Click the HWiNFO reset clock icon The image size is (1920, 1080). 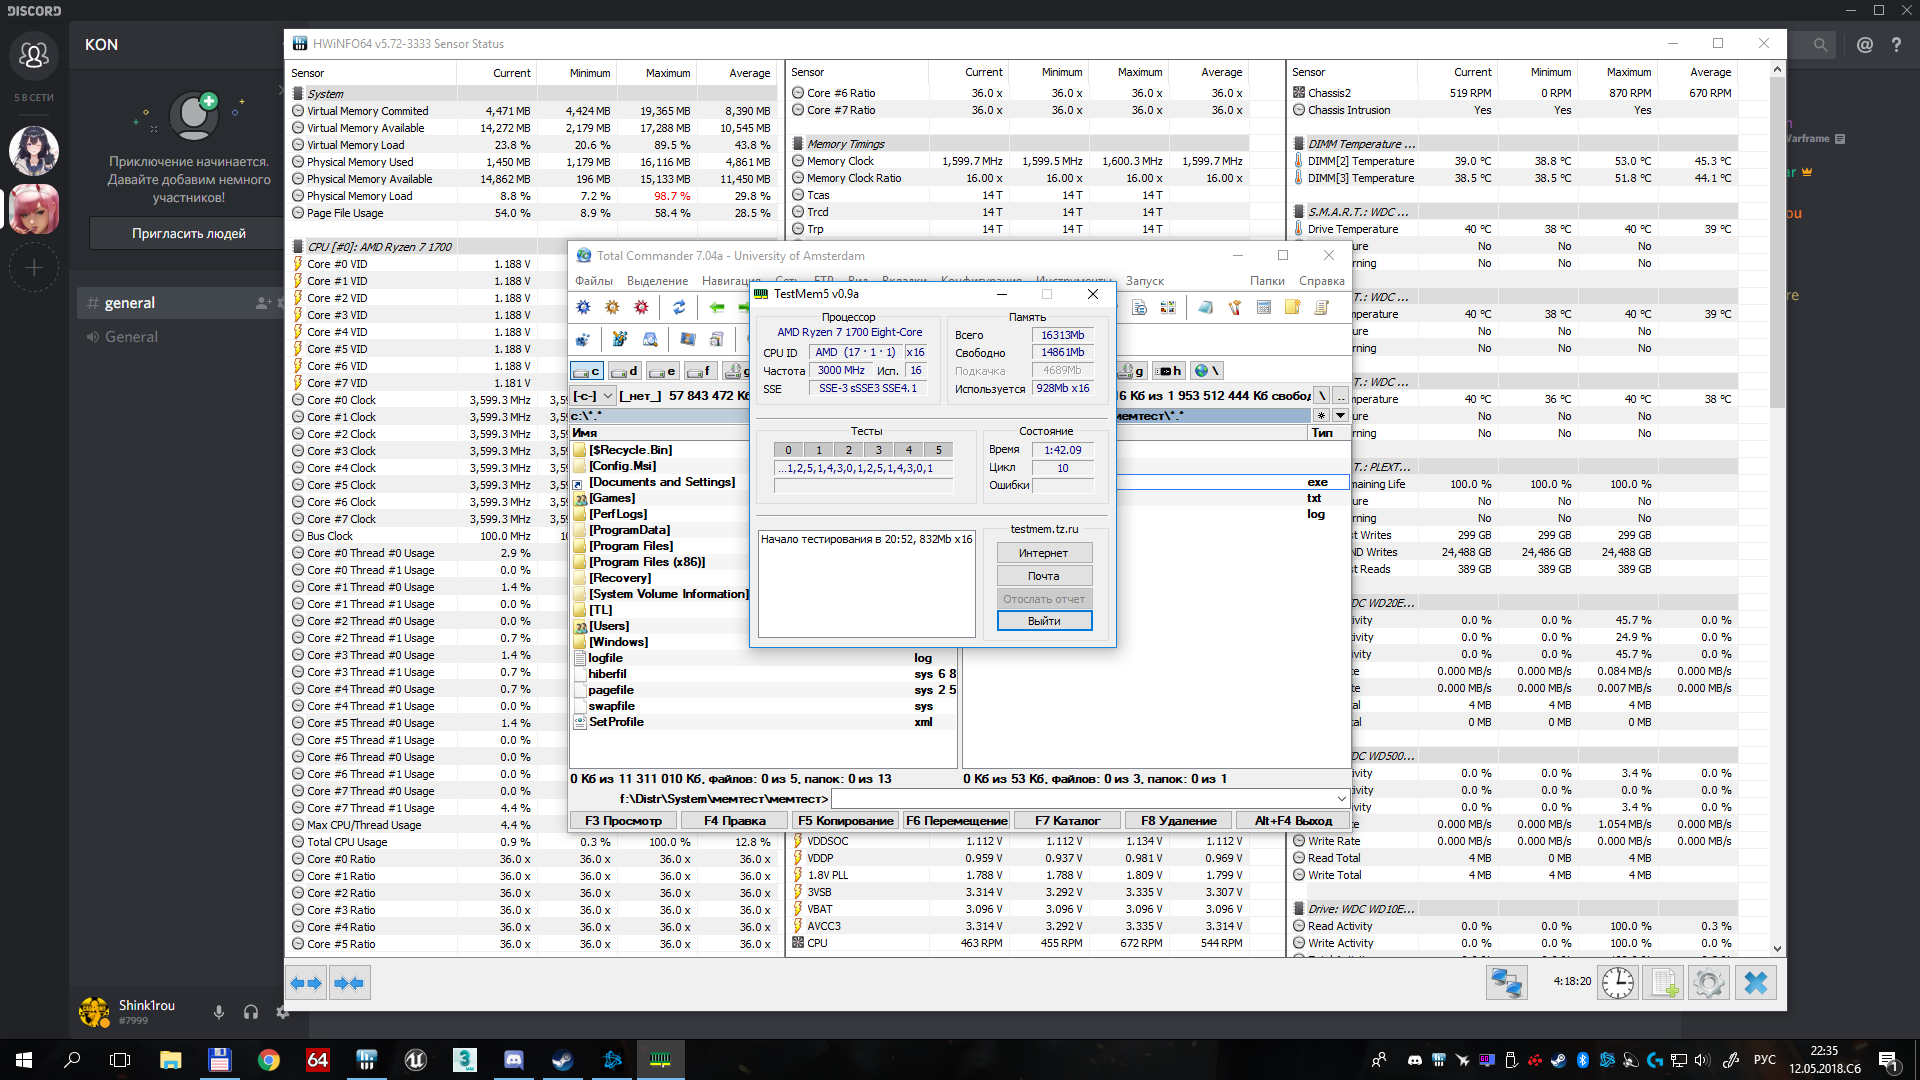pos(1617,983)
